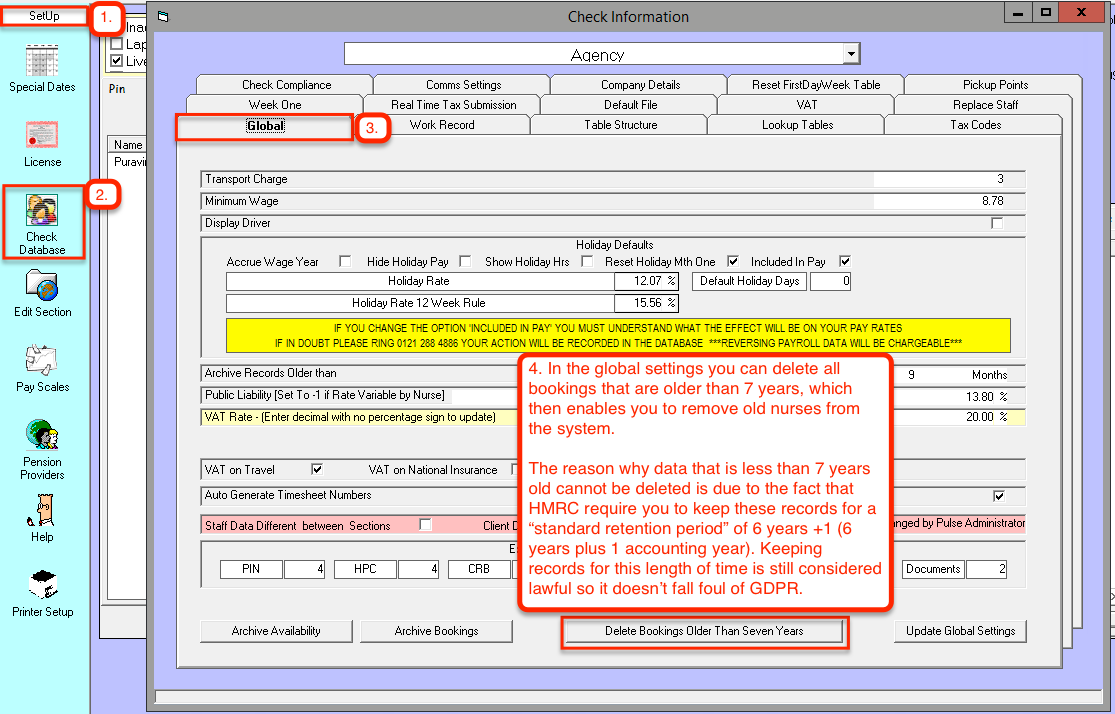Click the Help icon in sidebar
Viewport: 1115px width, 714px height.
click(x=42, y=511)
